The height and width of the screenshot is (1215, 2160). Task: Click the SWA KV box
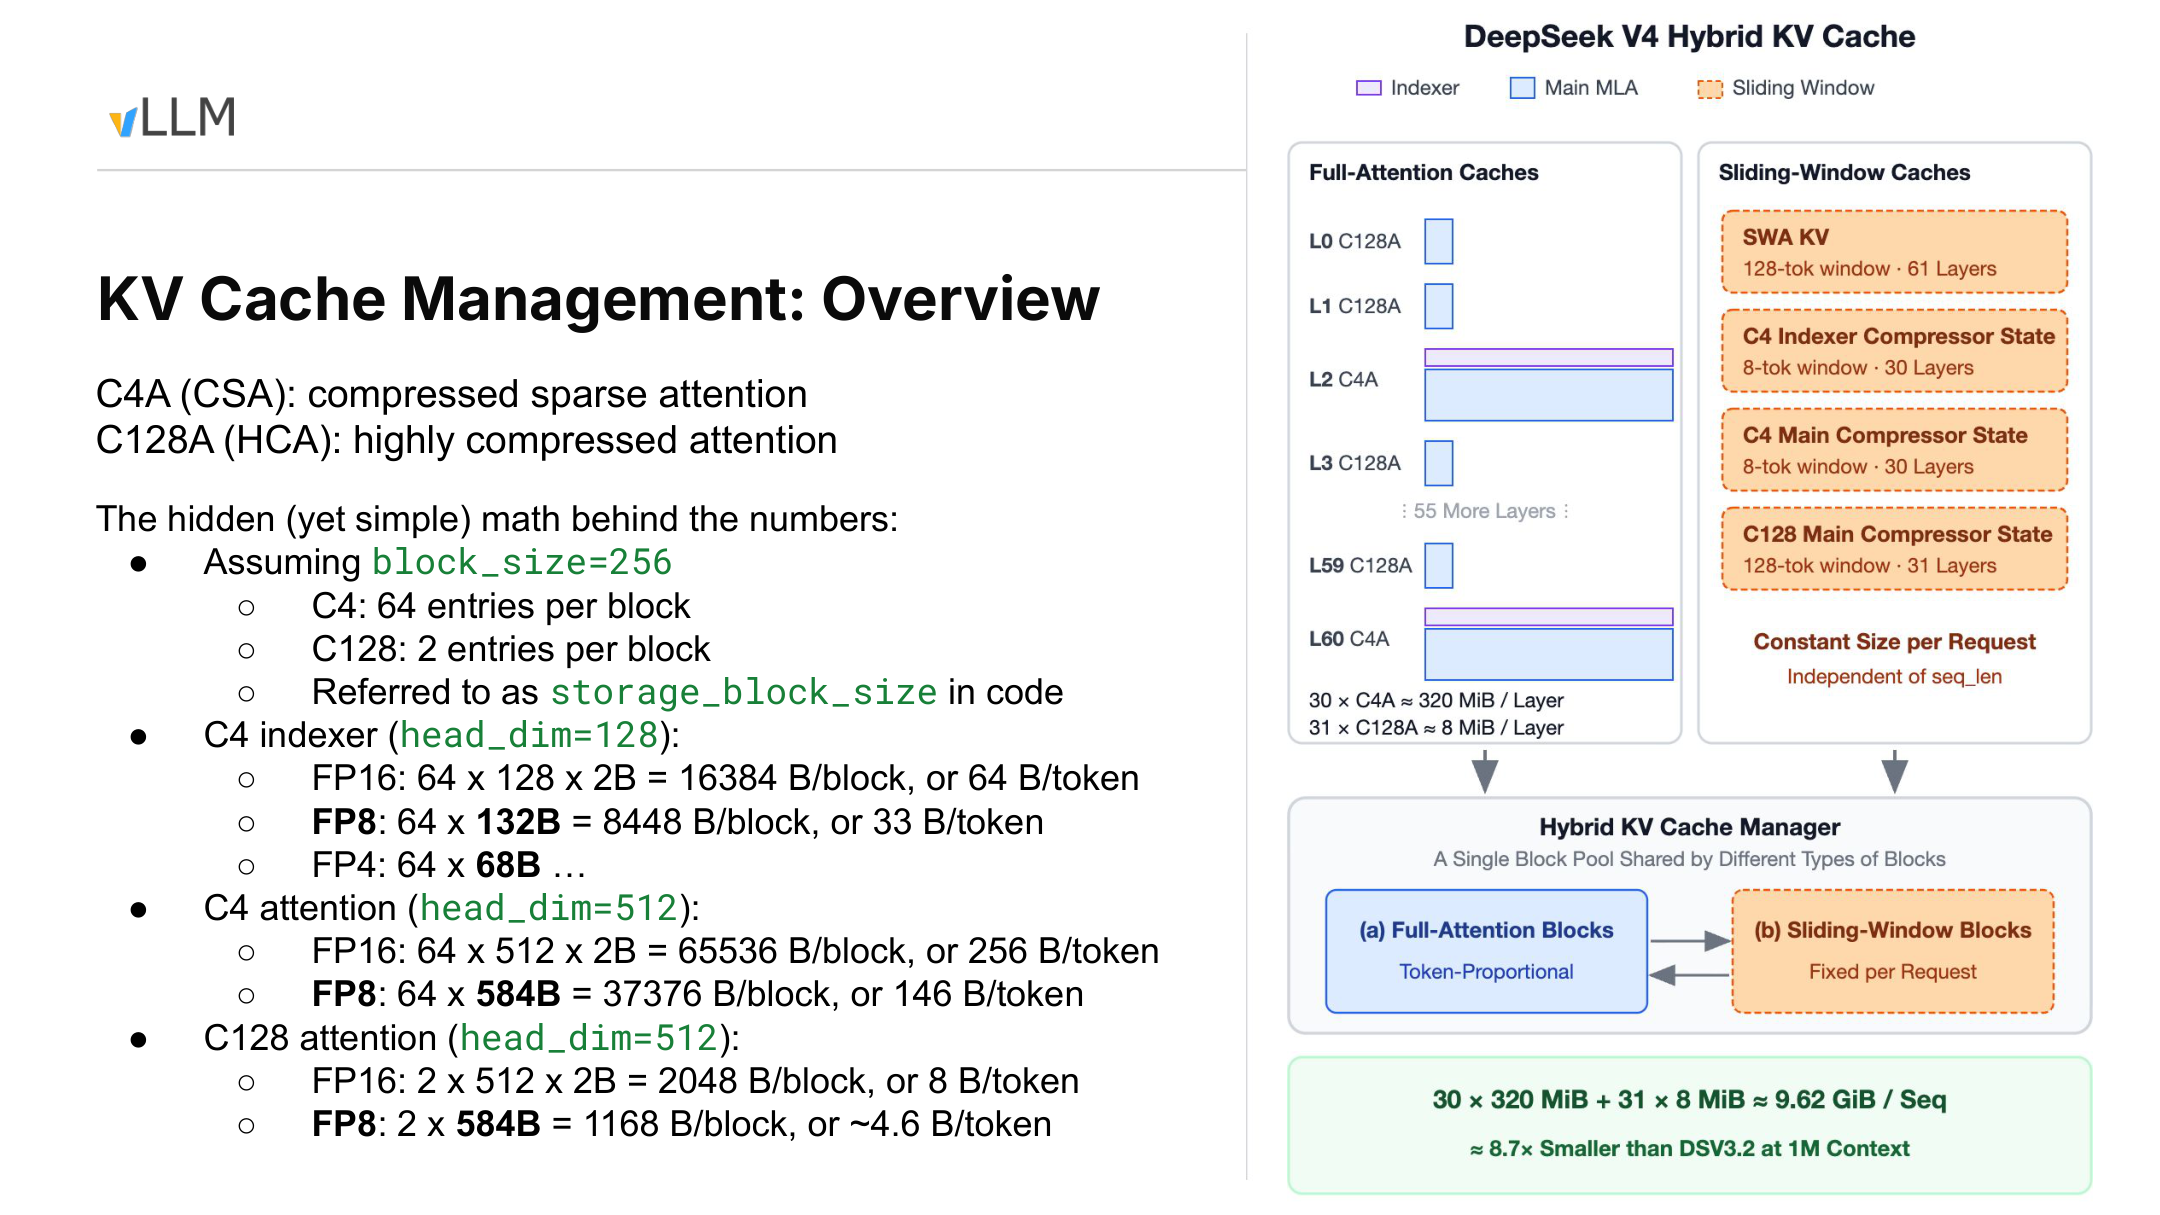(x=1894, y=252)
